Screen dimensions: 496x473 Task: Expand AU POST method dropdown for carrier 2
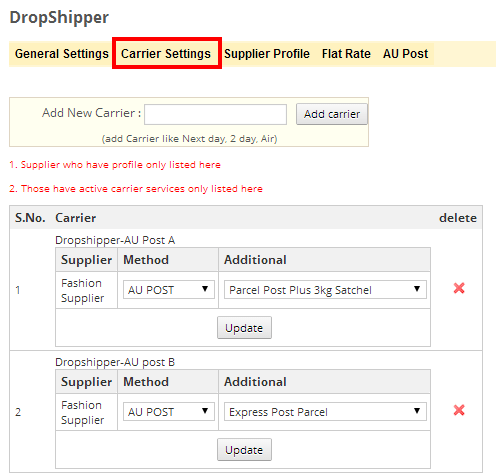pyautogui.click(x=169, y=412)
